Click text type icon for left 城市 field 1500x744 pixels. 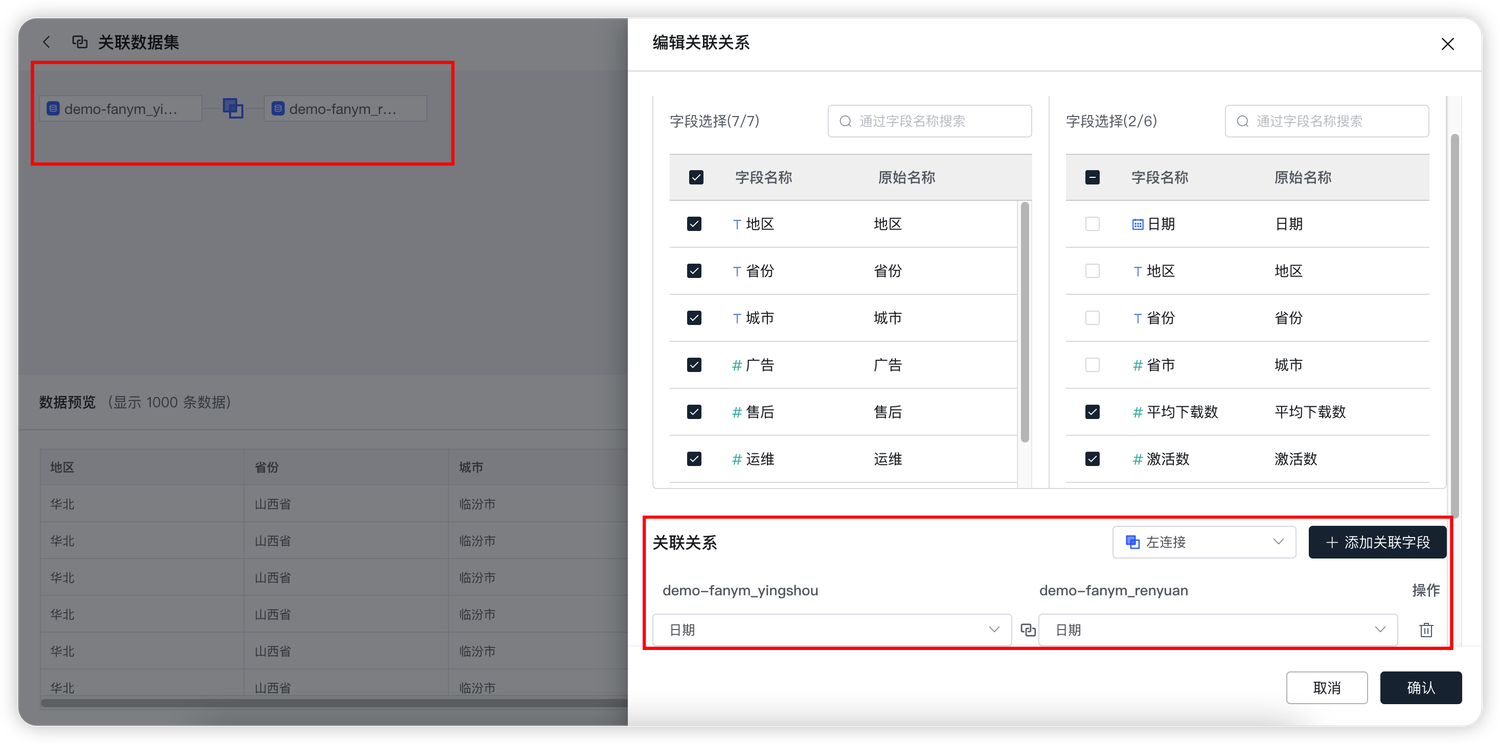click(737, 318)
